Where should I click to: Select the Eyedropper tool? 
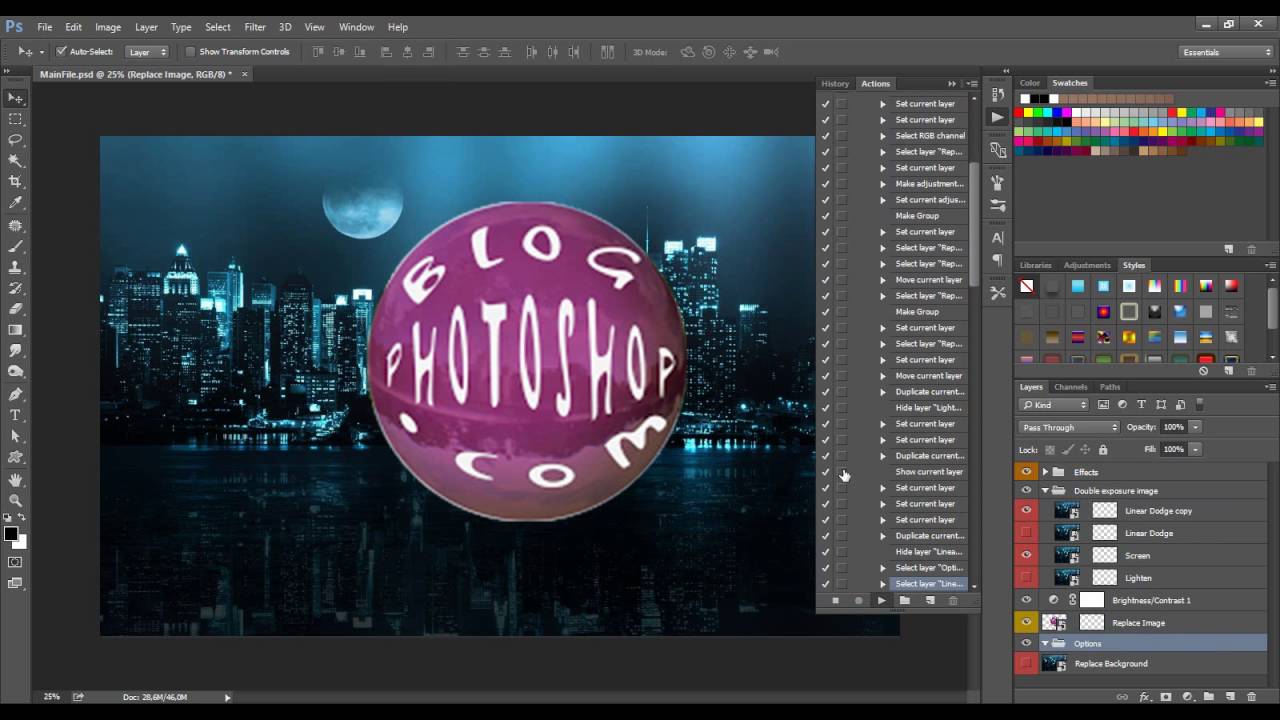point(16,203)
